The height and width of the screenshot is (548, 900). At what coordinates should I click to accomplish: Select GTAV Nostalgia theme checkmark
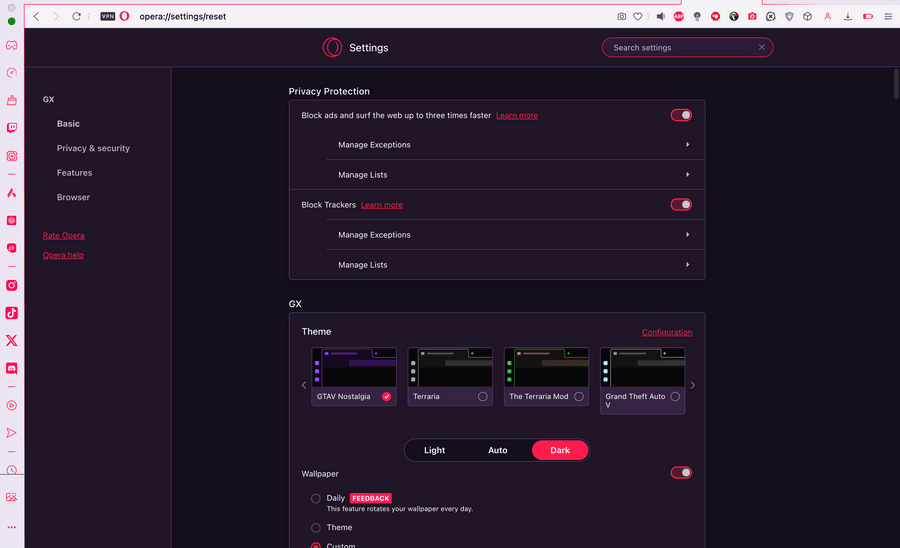click(x=387, y=397)
